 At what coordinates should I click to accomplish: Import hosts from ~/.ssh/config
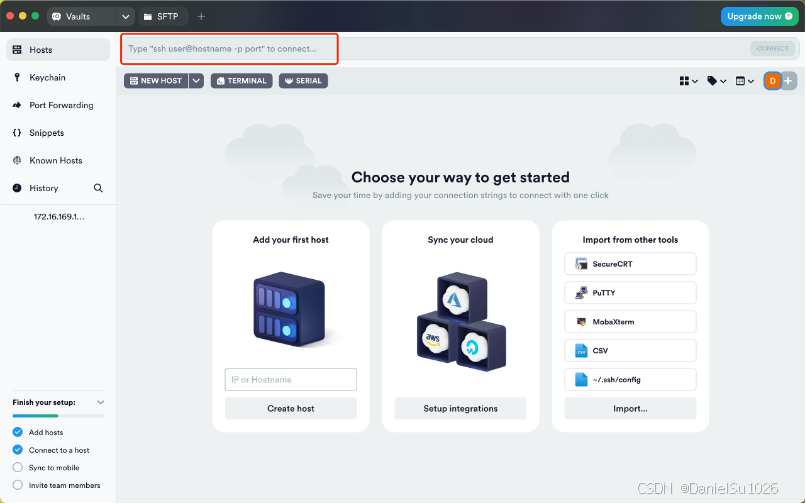(630, 380)
